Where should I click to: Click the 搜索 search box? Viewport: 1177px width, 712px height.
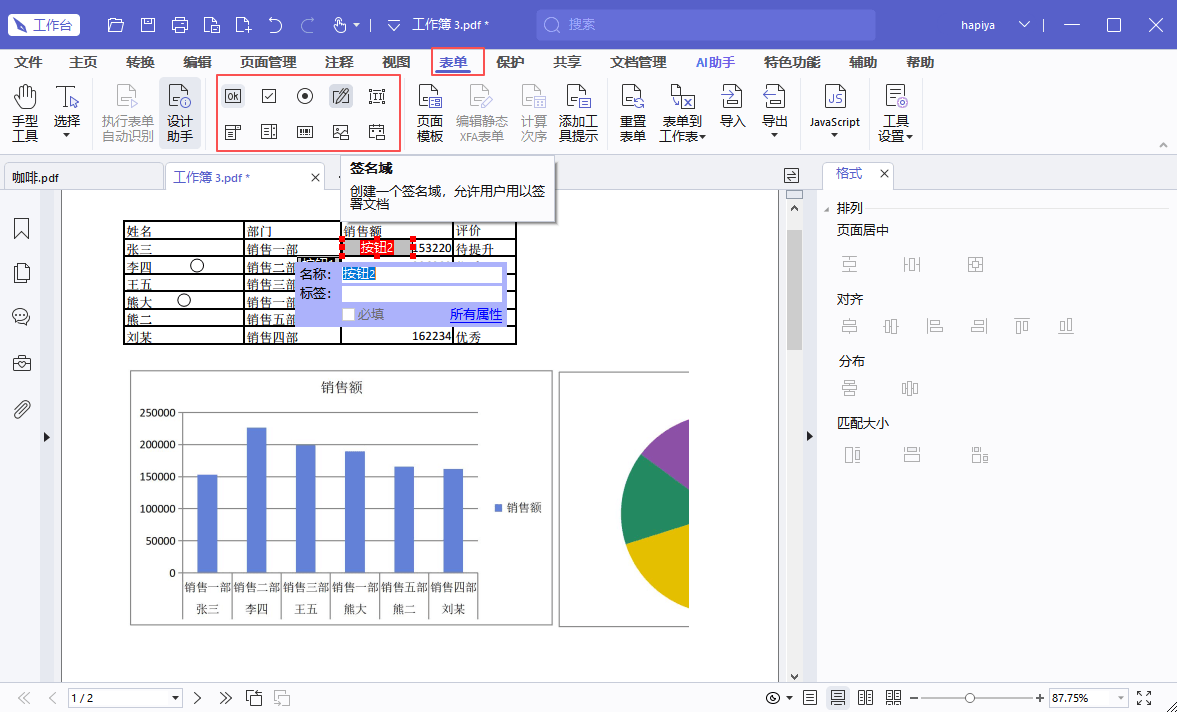coord(706,25)
